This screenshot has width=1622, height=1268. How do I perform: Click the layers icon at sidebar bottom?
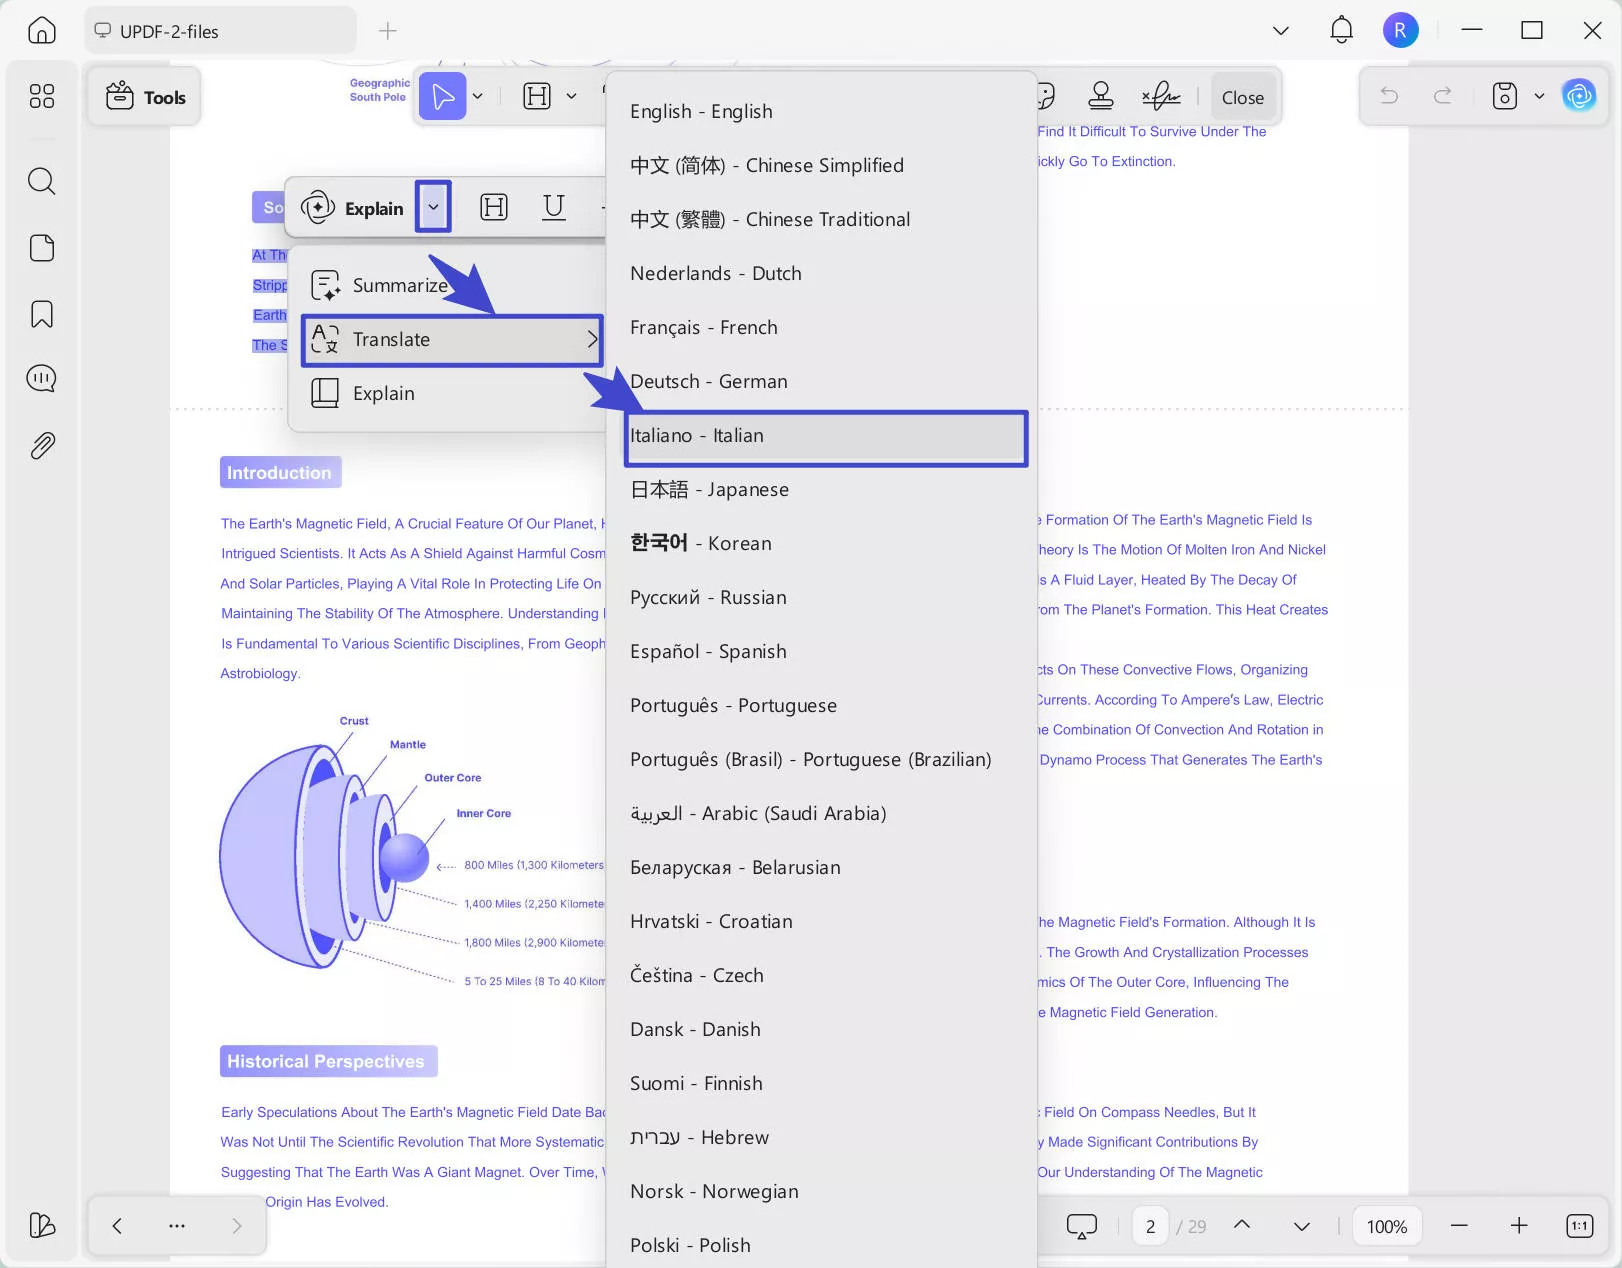[x=41, y=1225]
